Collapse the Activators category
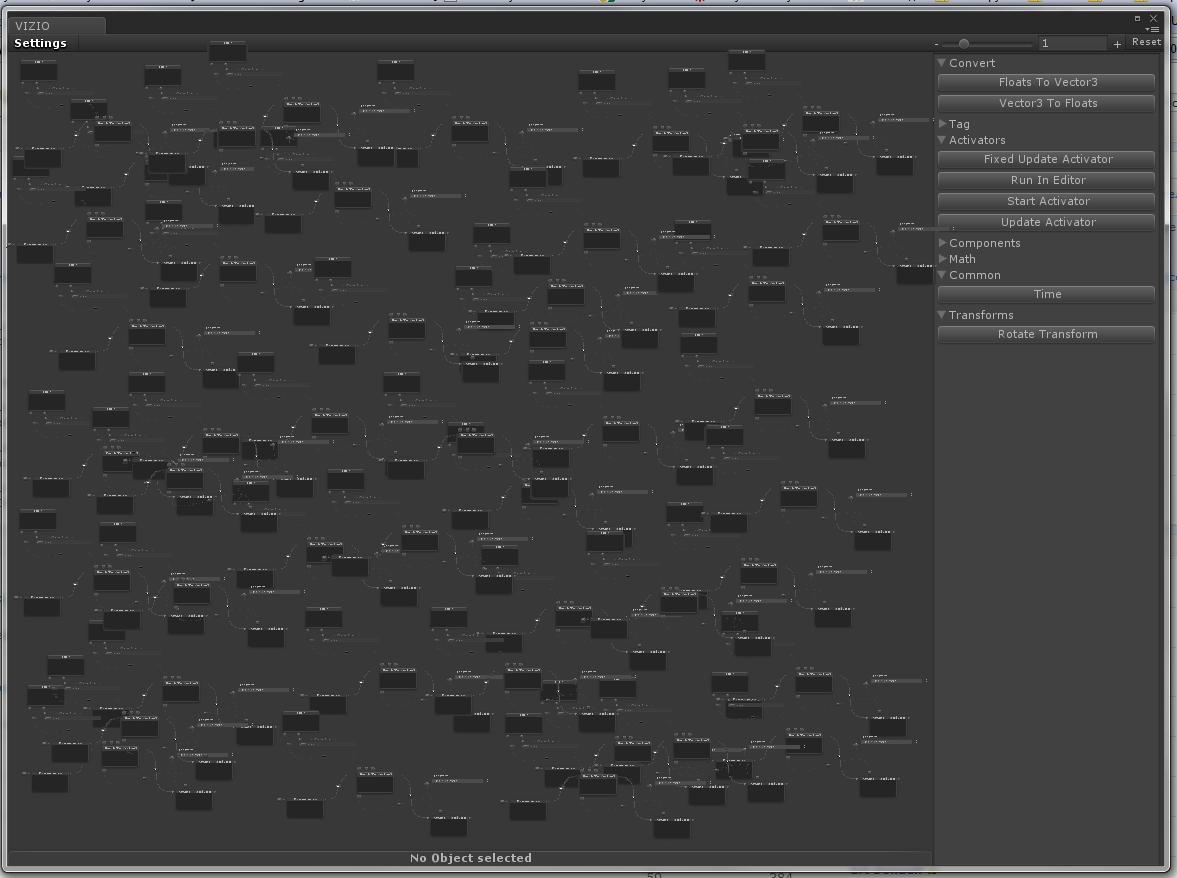This screenshot has width=1177, height=878. pos(942,140)
